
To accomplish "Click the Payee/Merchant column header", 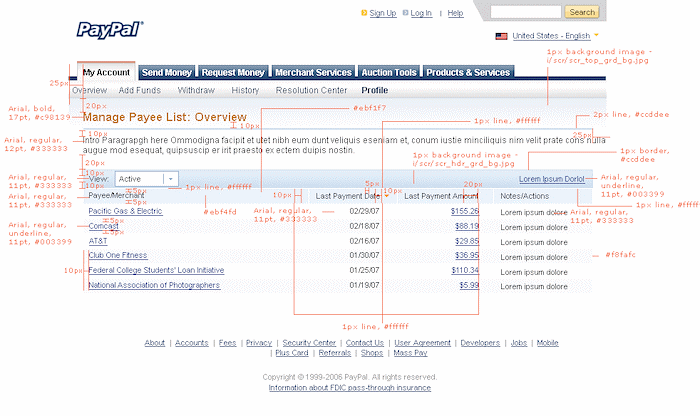I will pos(116,196).
